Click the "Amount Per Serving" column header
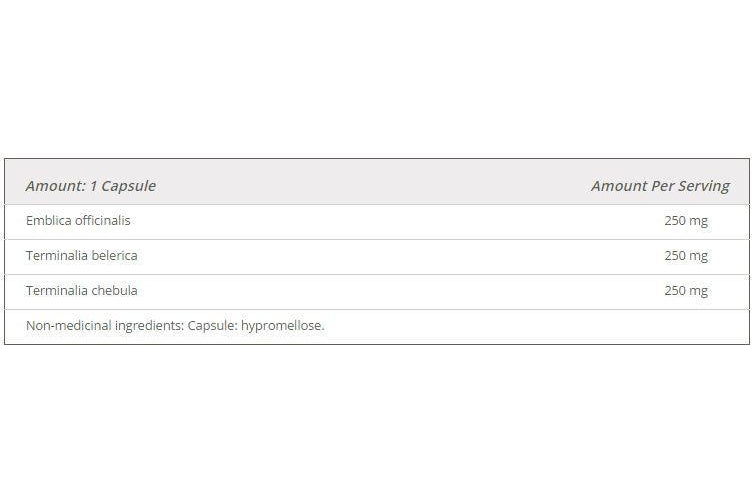The width and height of the screenshot is (756, 504). (x=659, y=186)
